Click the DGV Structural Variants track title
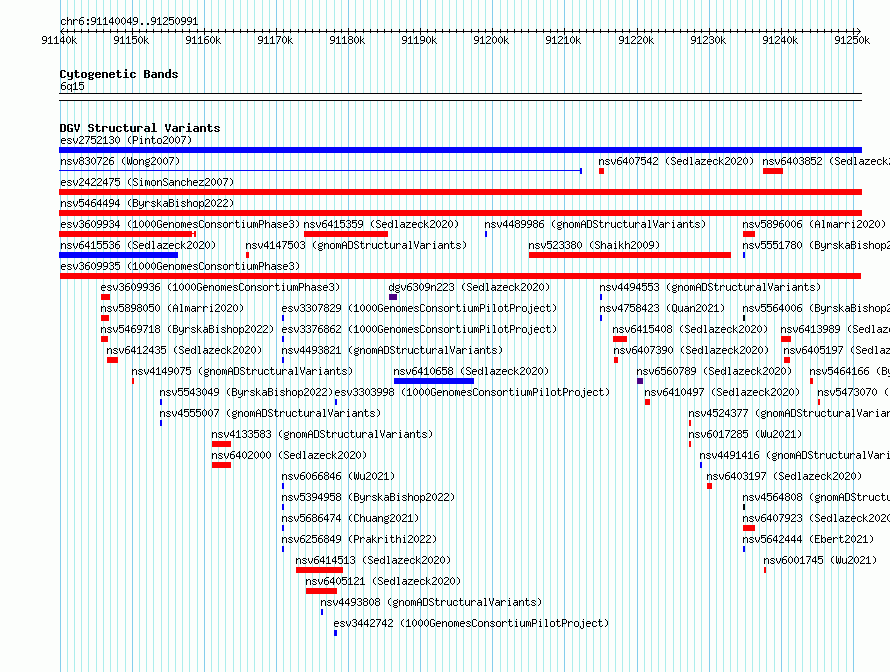Screen dimensions: 890x672 click(x=140, y=128)
